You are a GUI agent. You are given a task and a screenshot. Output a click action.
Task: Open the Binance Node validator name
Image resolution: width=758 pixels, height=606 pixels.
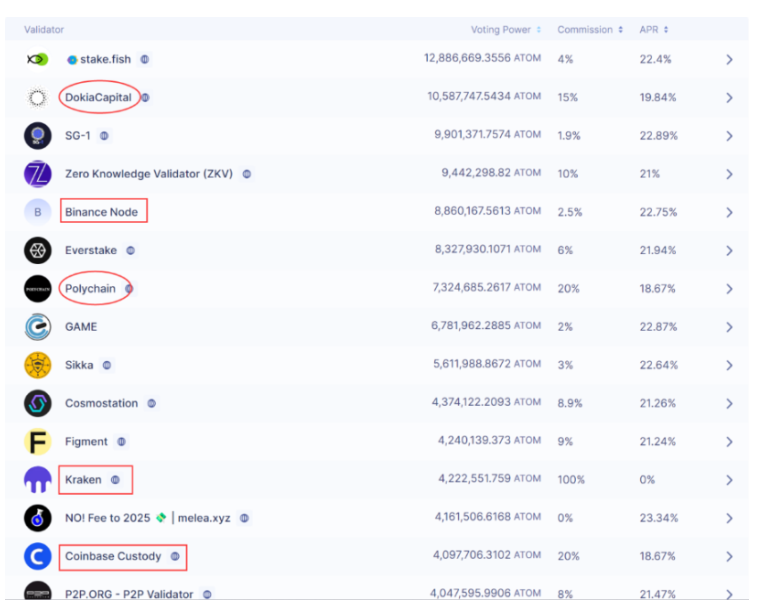(102, 212)
